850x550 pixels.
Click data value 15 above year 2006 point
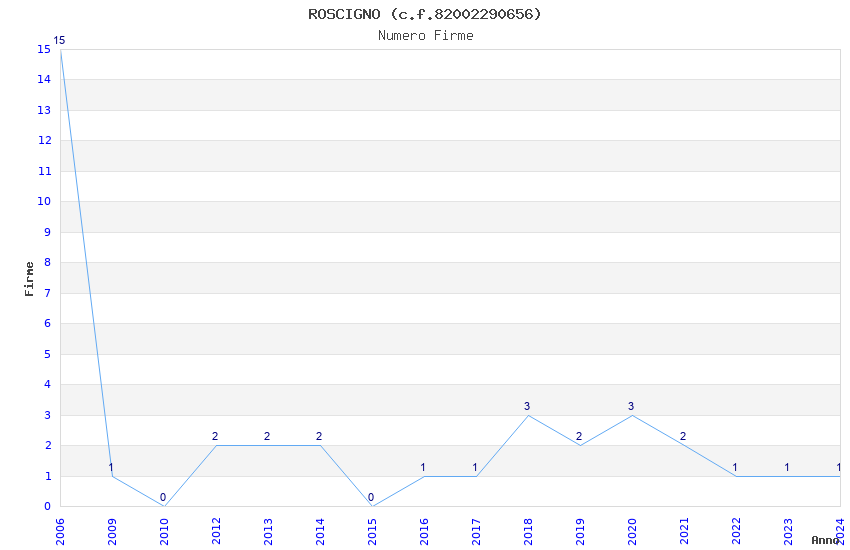point(59,40)
